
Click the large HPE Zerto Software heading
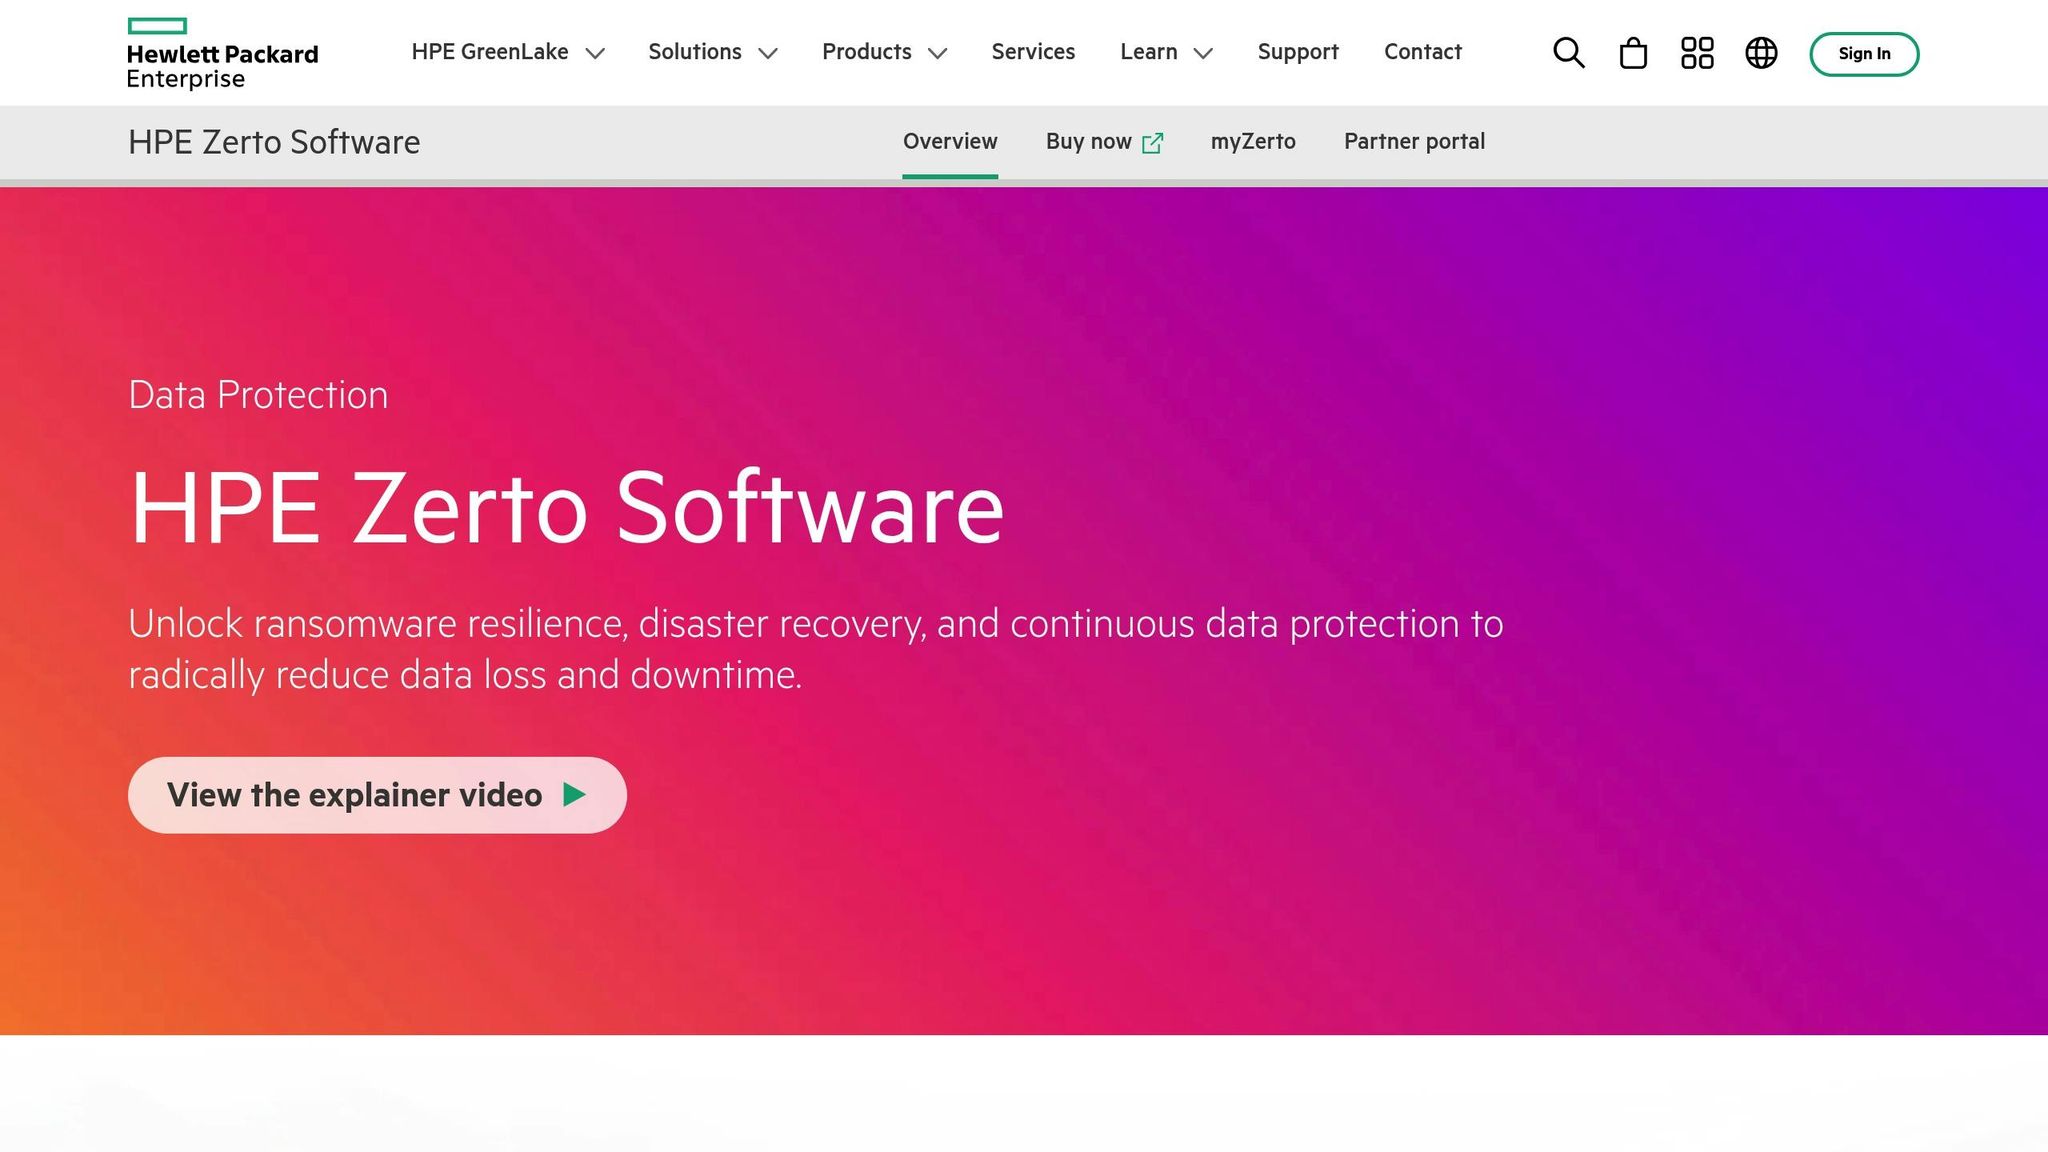[x=566, y=508]
